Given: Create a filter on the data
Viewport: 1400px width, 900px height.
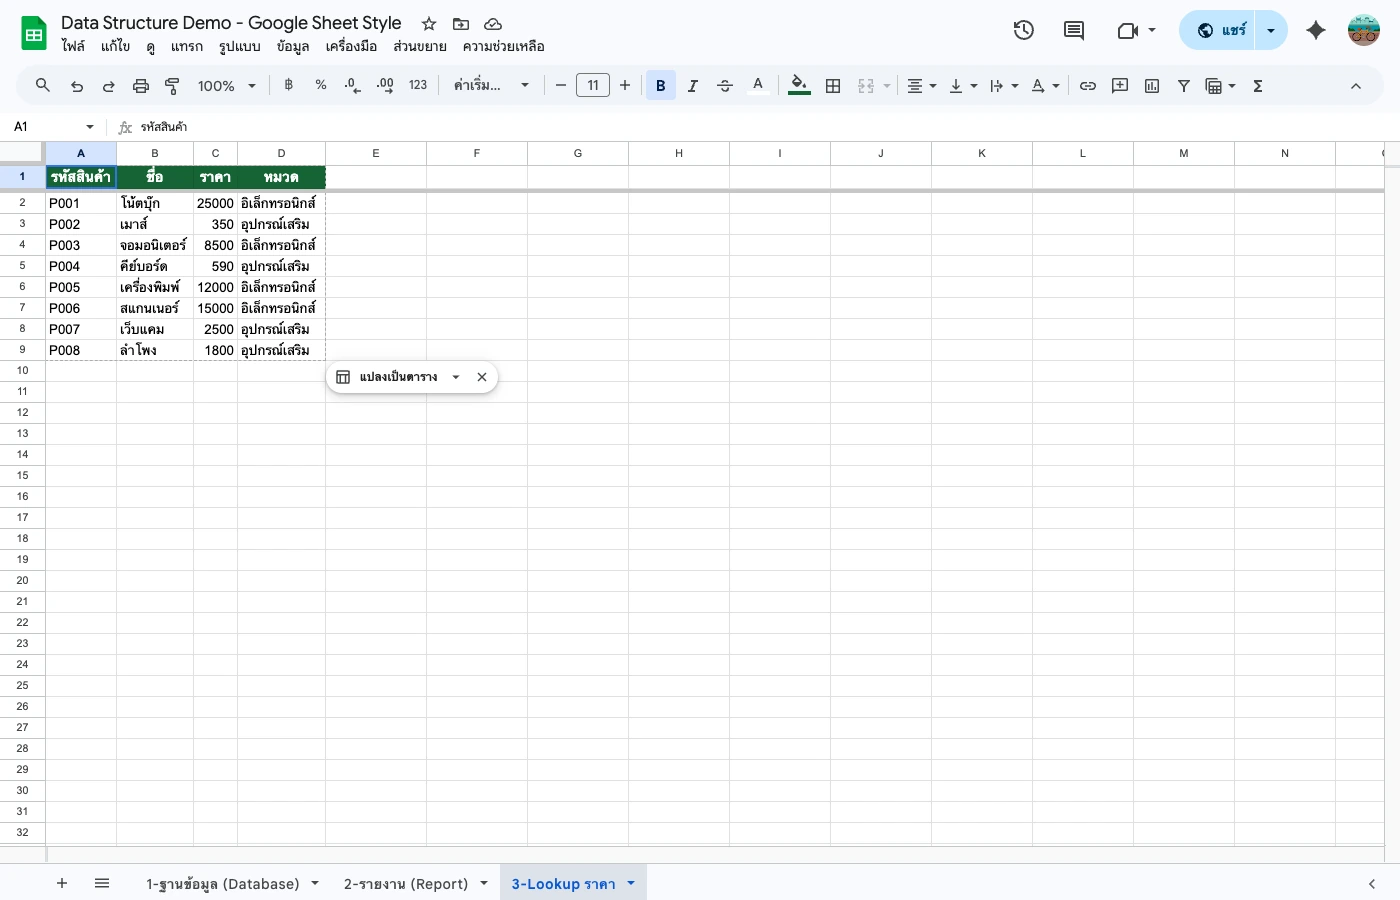Looking at the screenshot, I should click(1183, 85).
